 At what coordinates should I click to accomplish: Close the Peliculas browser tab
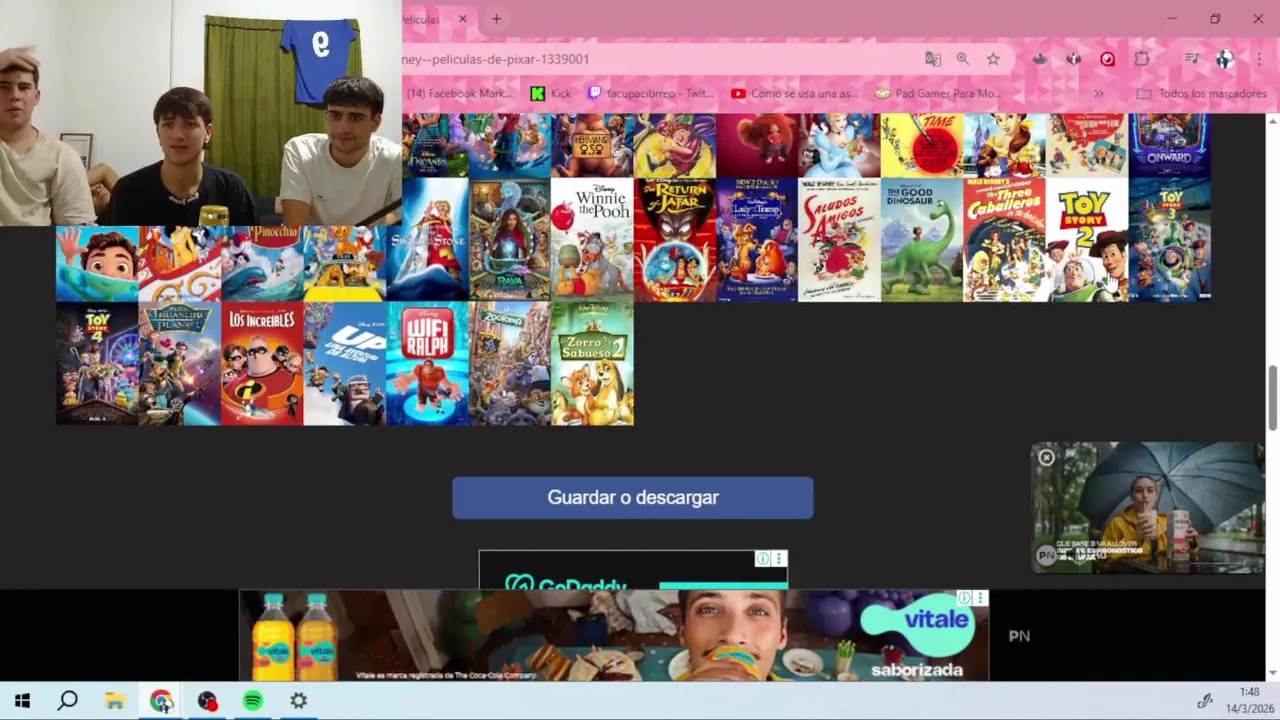462,19
